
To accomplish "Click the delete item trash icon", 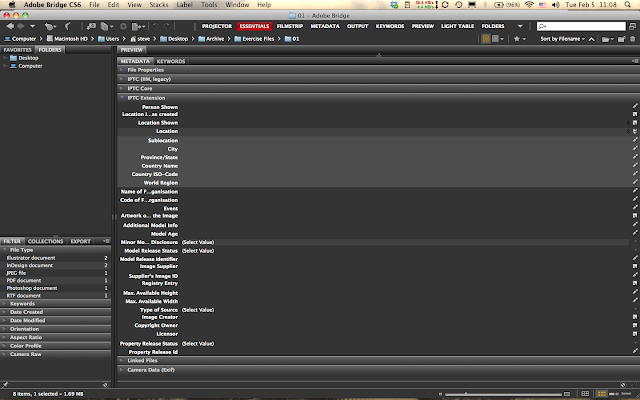I will [633, 39].
